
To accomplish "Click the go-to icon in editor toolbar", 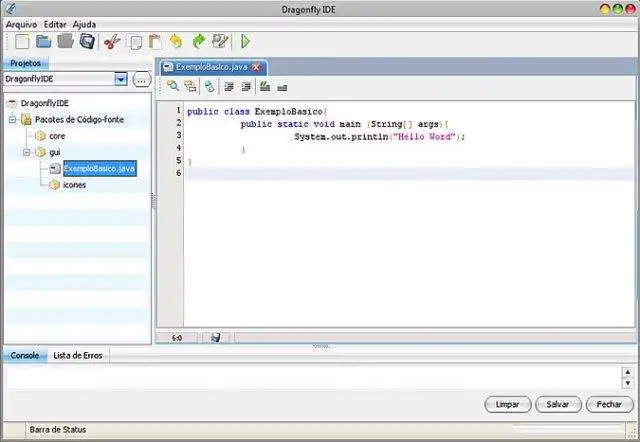I will (209, 86).
